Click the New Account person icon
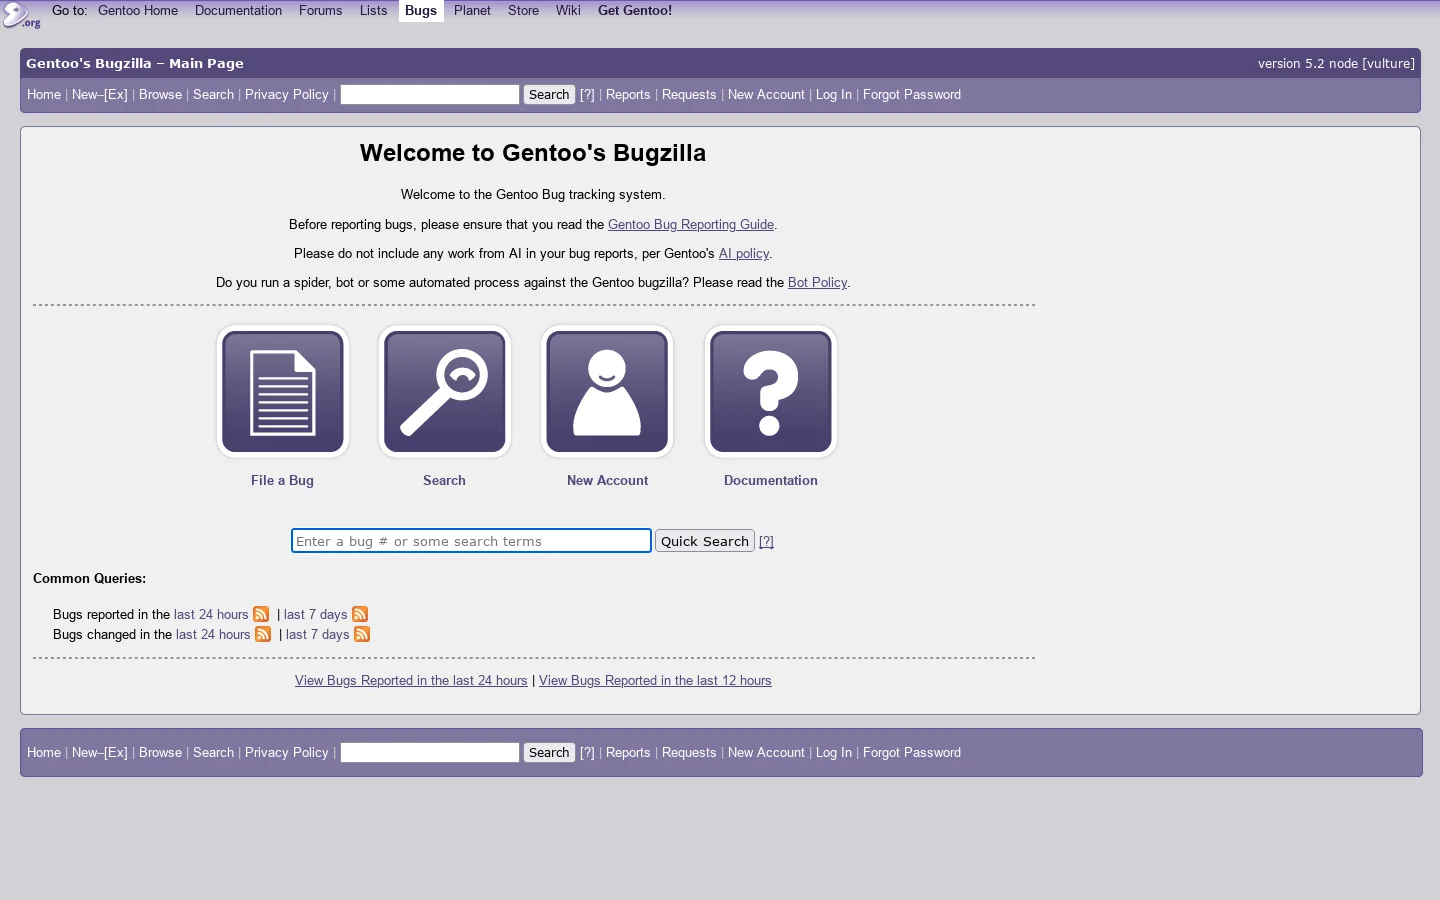The height and width of the screenshot is (900, 1440). tap(607, 392)
